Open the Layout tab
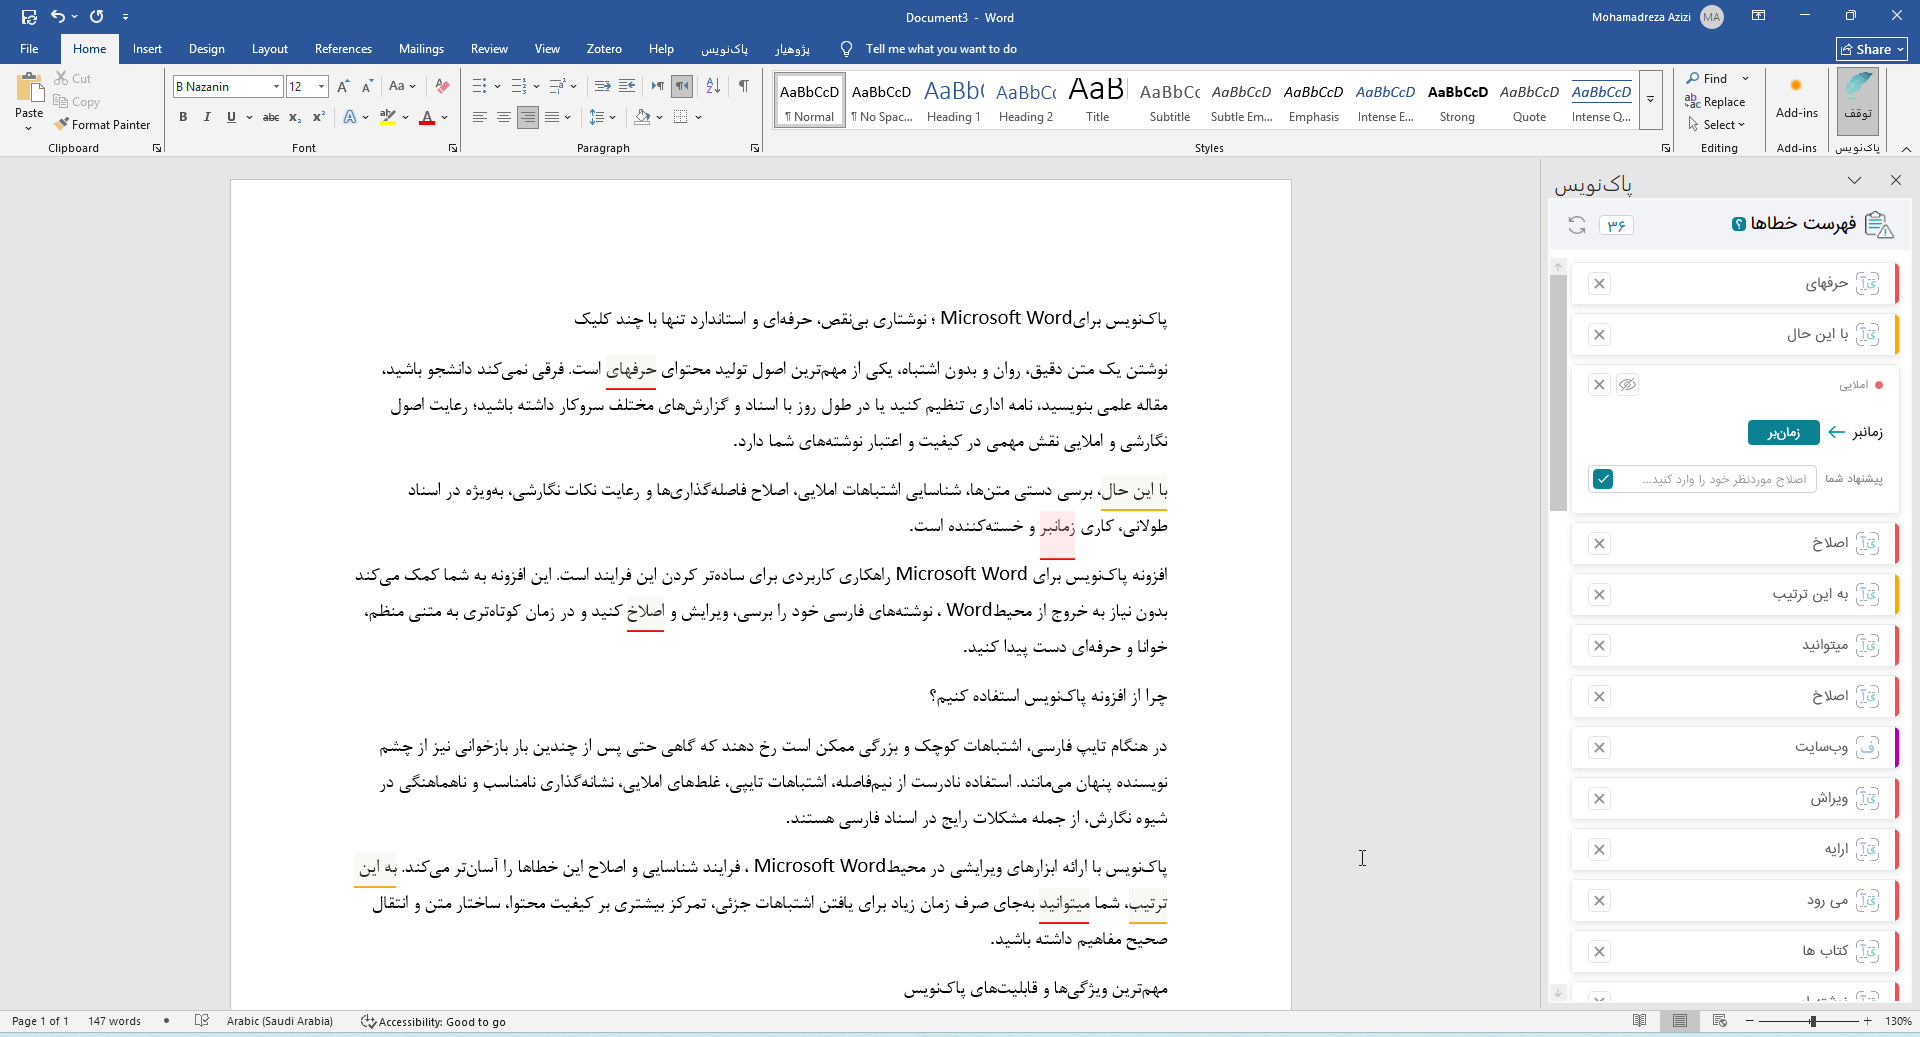Screen dimensions: 1920x1037 pyautogui.click(x=269, y=49)
